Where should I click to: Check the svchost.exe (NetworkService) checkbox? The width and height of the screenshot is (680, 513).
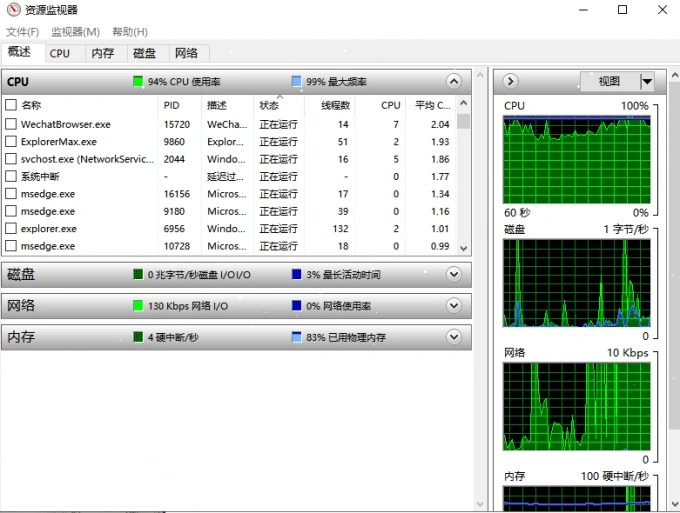pyautogui.click(x=11, y=159)
